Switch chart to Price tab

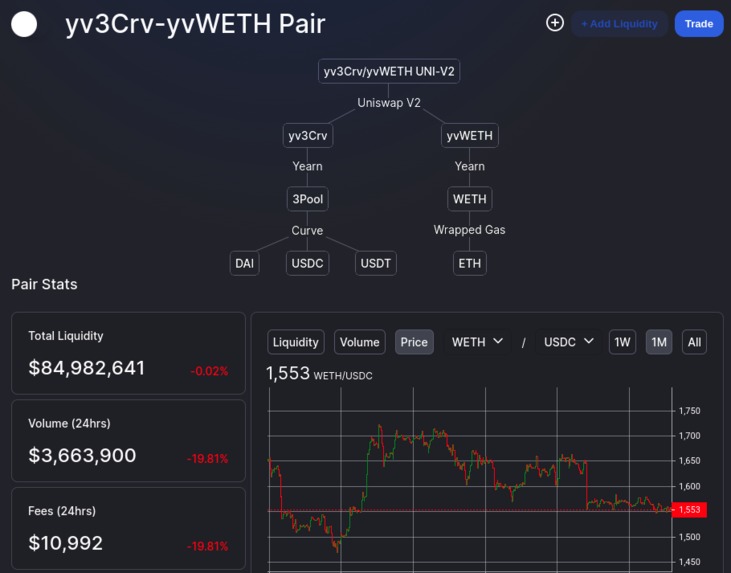click(x=414, y=342)
